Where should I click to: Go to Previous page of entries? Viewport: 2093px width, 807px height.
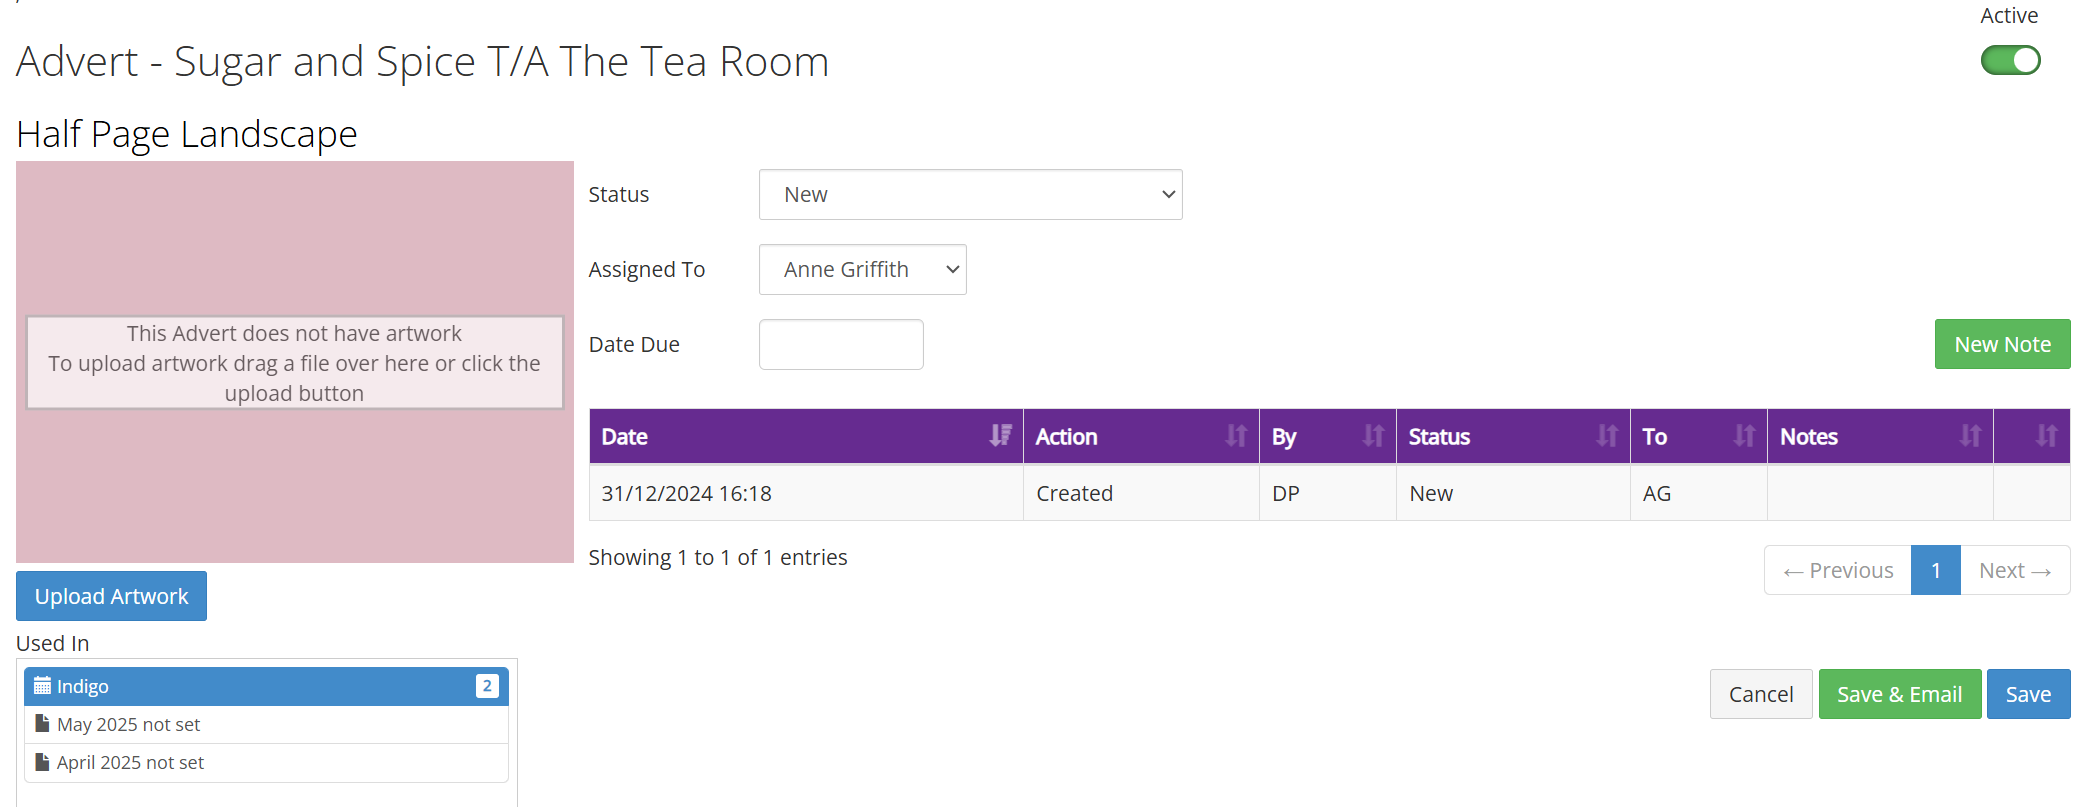pyautogui.click(x=1838, y=570)
